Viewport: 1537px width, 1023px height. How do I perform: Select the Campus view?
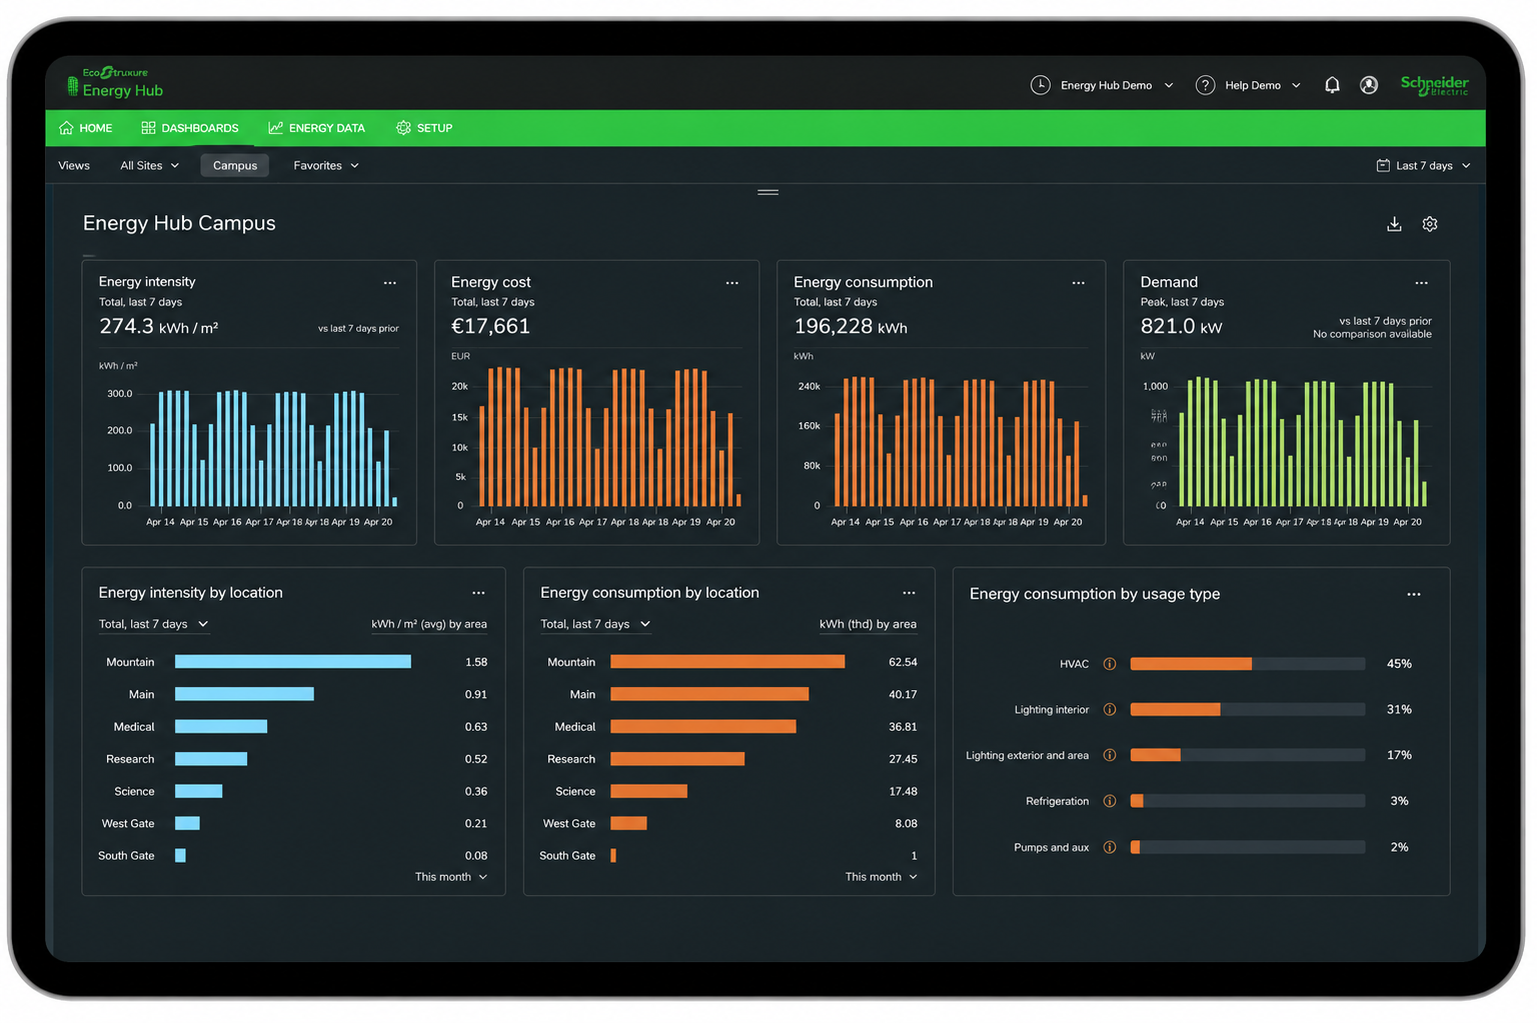click(235, 166)
